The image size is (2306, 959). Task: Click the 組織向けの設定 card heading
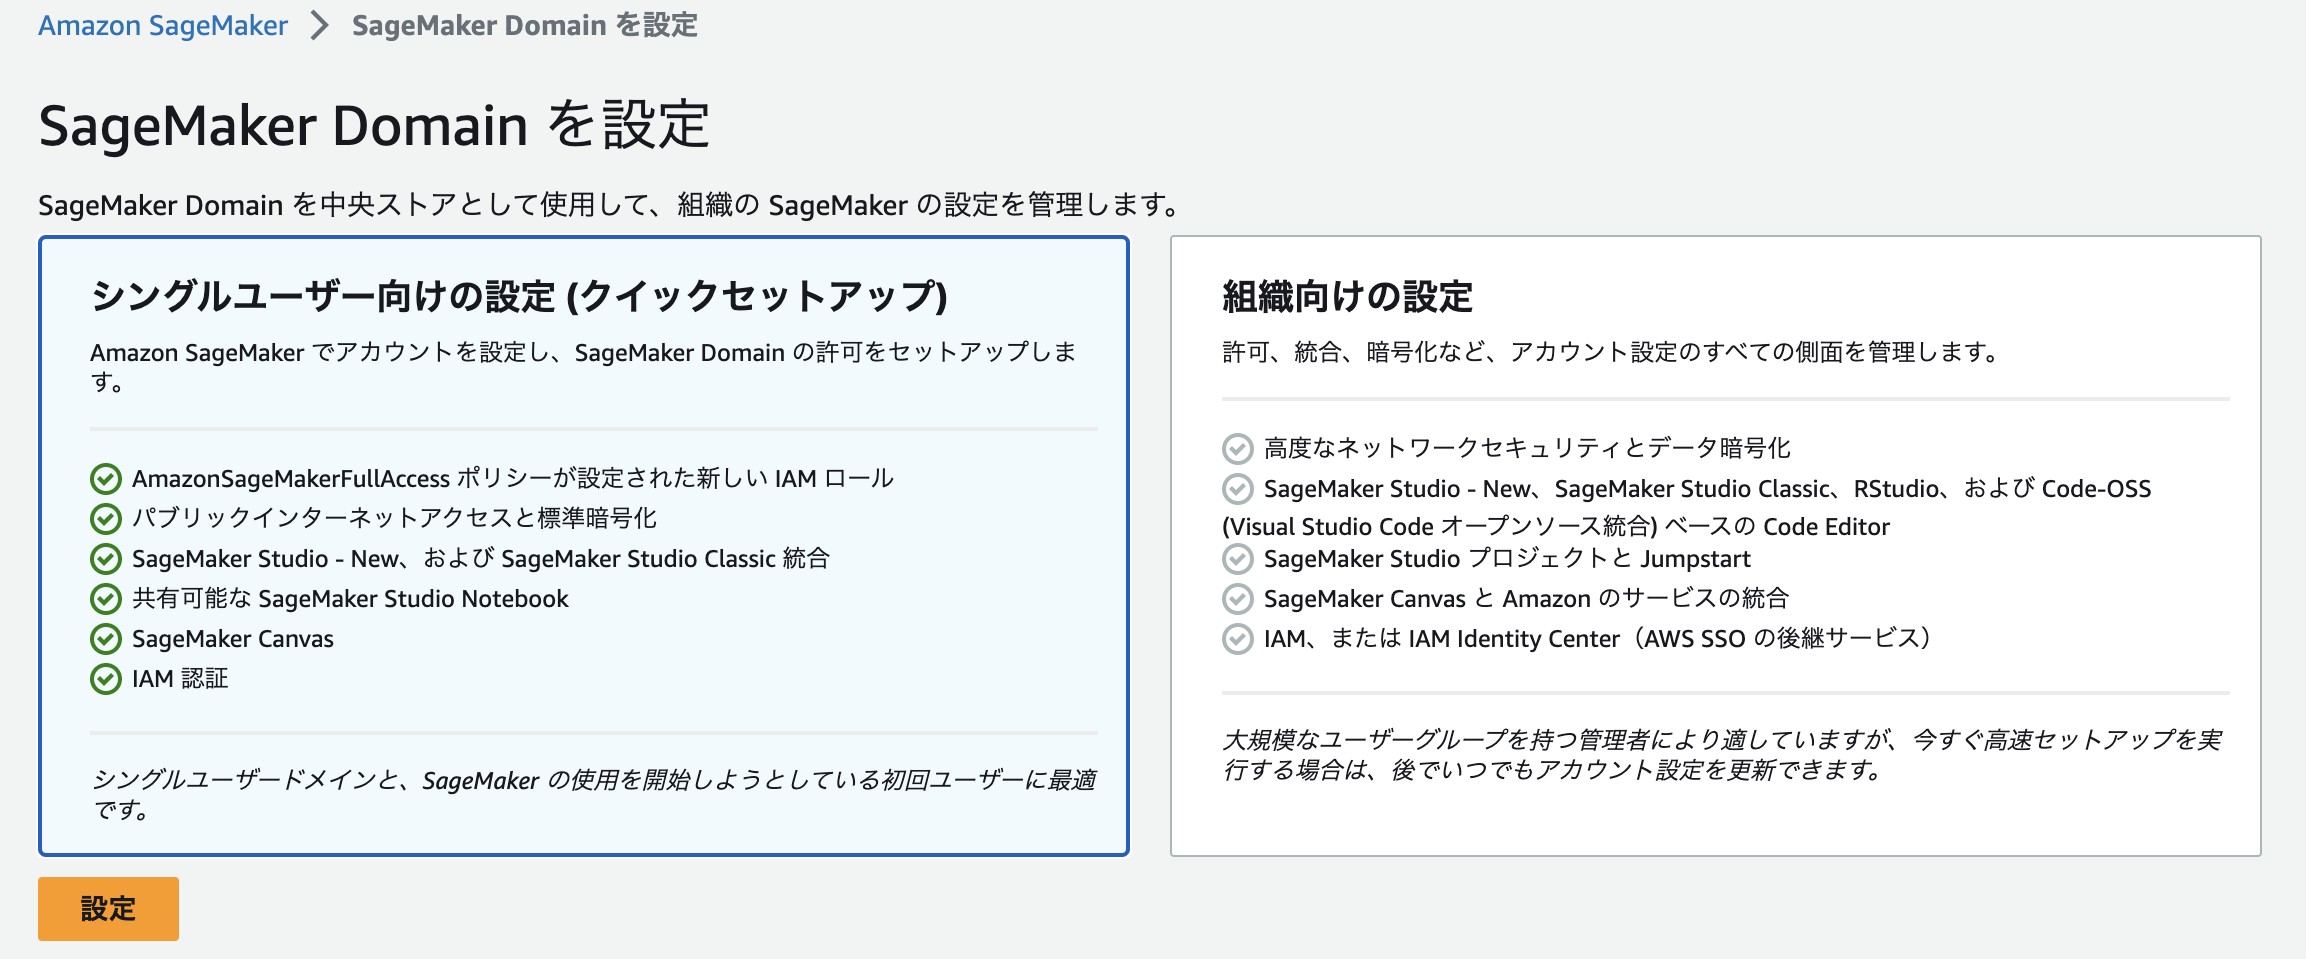click(x=1347, y=297)
